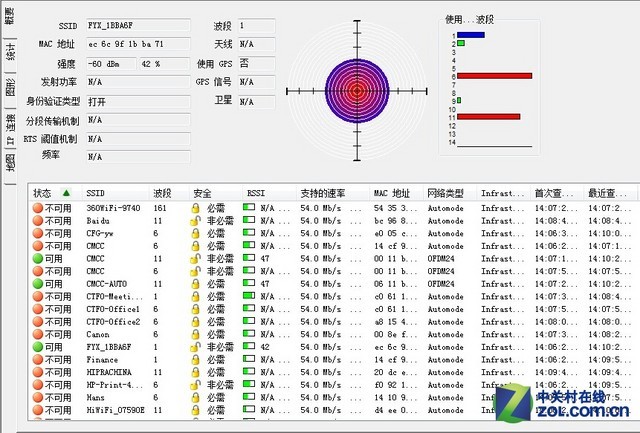640x433 pixels.
Task: Click the green available icon for CMCC-AUTO
Action: point(38,284)
